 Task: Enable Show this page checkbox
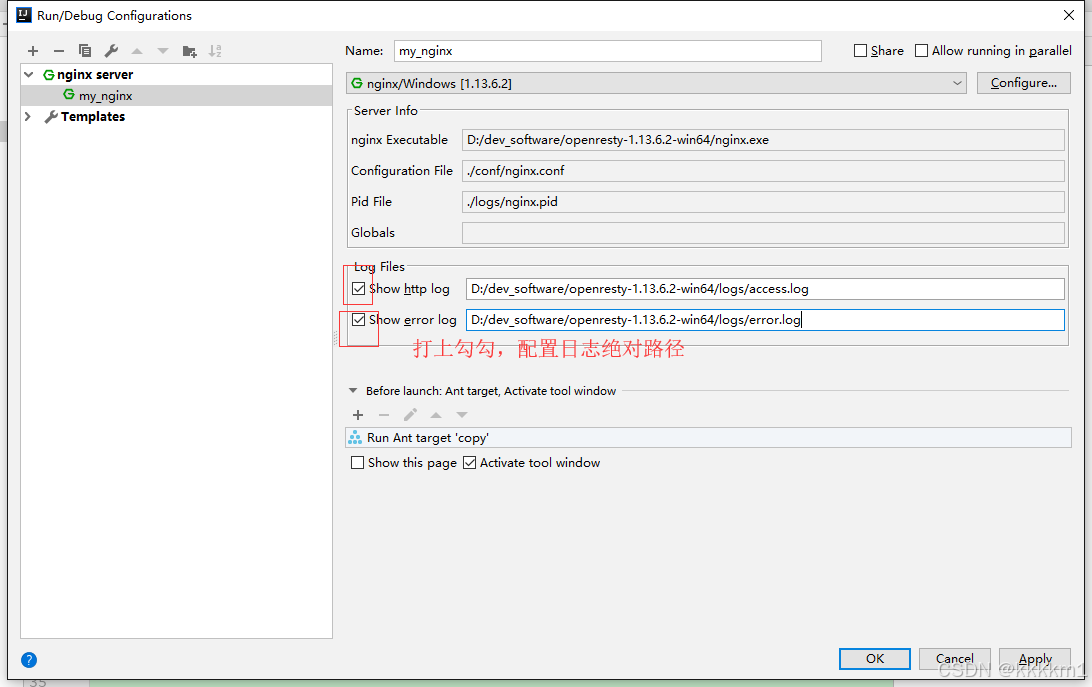[x=357, y=463]
